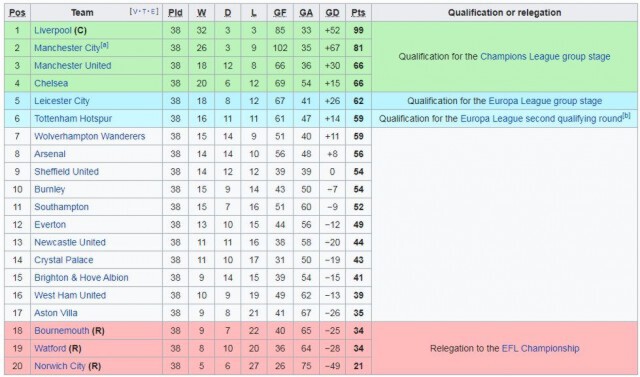
Task: Open the Europa League second qualifying round link
Action: 541,119
